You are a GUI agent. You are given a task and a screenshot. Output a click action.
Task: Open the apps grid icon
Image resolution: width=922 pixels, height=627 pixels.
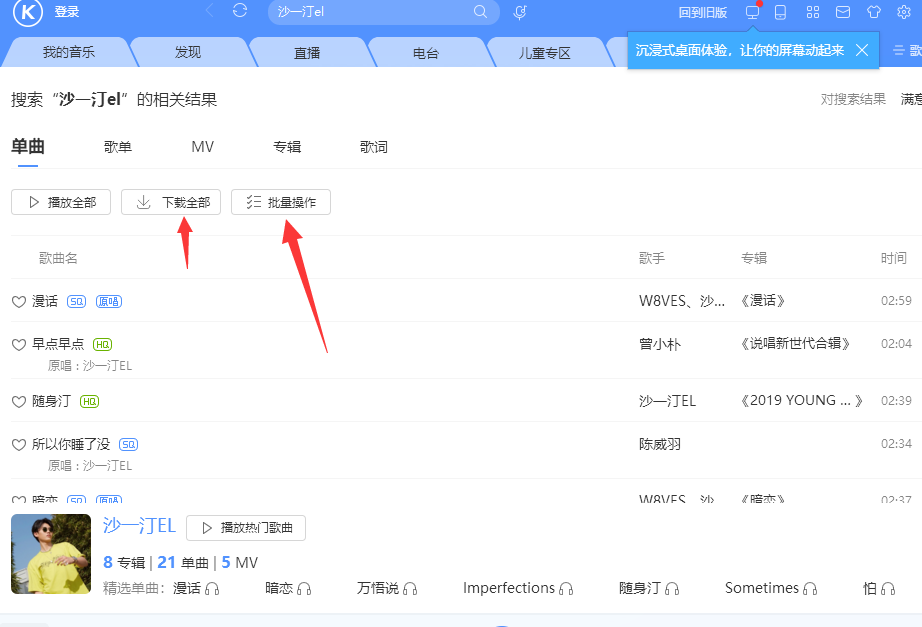pyautogui.click(x=813, y=12)
